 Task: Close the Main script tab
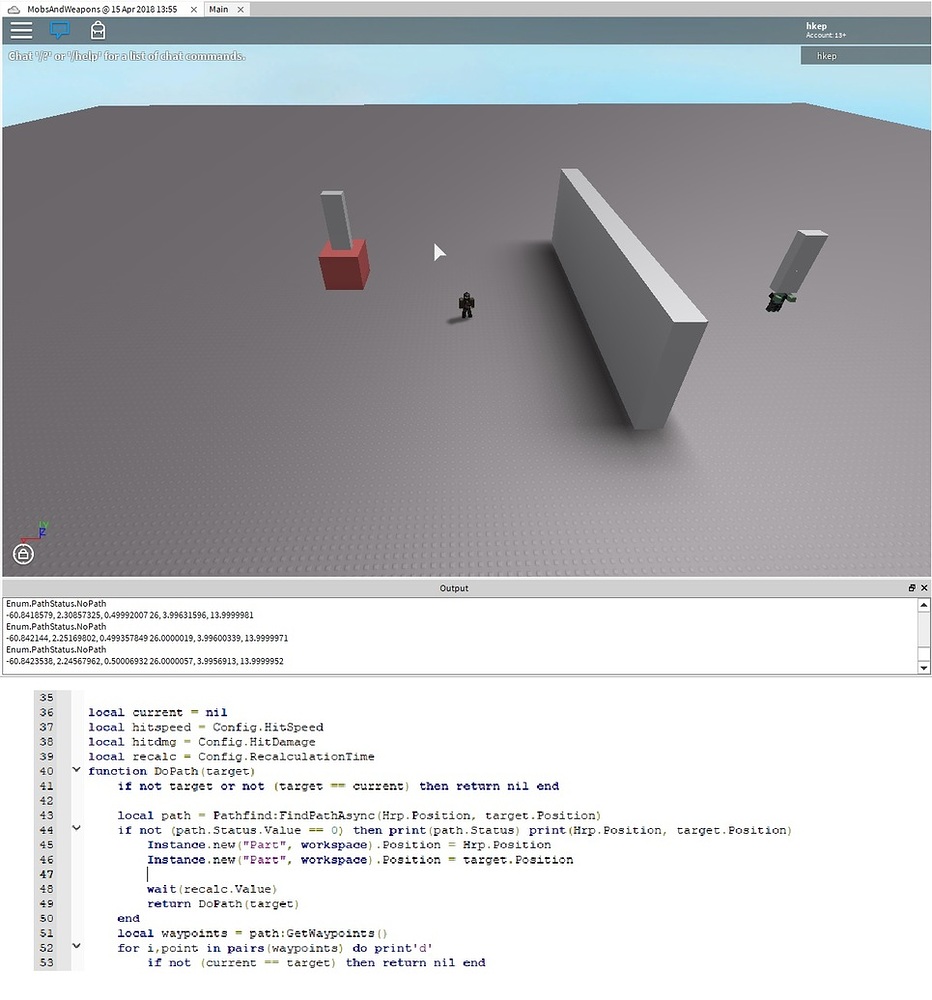pos(240,10)
